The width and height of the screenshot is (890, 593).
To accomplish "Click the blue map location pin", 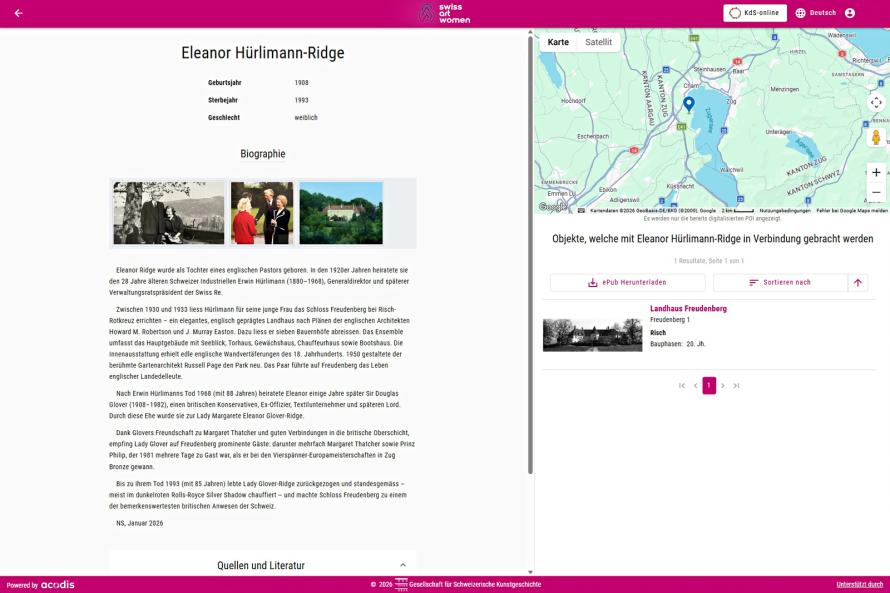I will tap(689, 104).
